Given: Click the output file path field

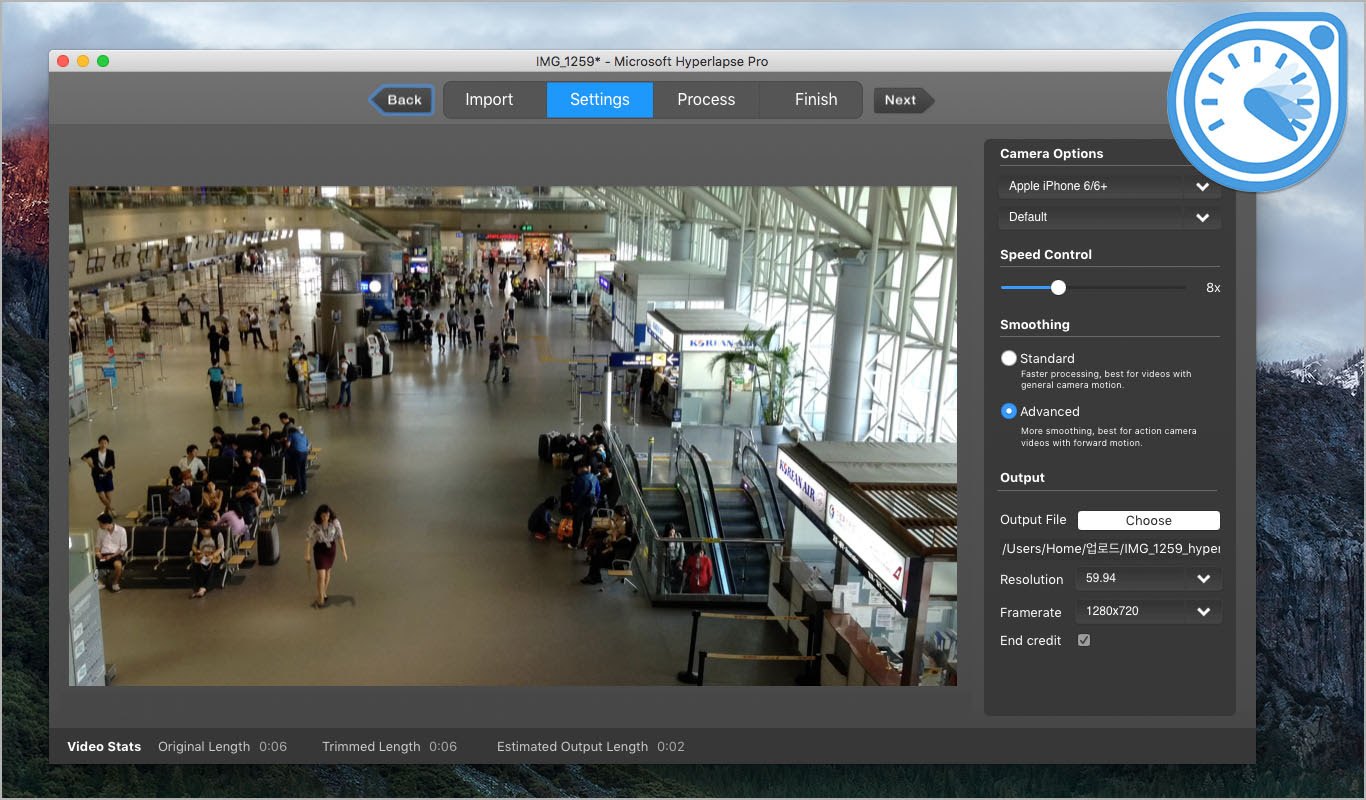Looking at the screenshot, I should (1110, 549).
